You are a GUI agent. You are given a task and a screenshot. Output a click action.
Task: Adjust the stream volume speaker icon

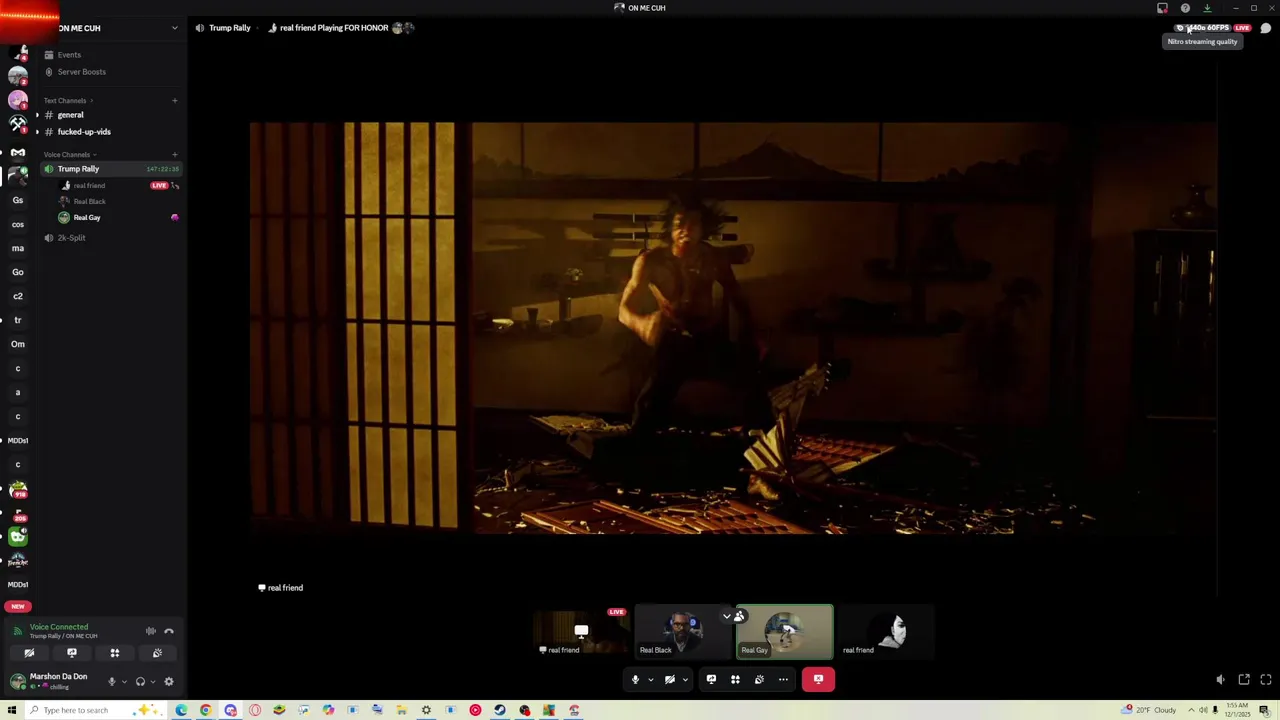point(1220,680)
